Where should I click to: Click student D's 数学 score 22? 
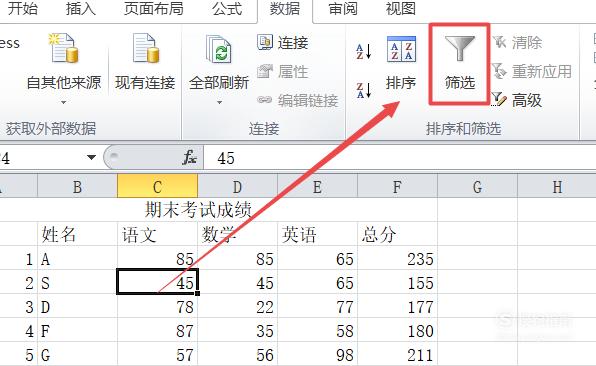point(238,306)
